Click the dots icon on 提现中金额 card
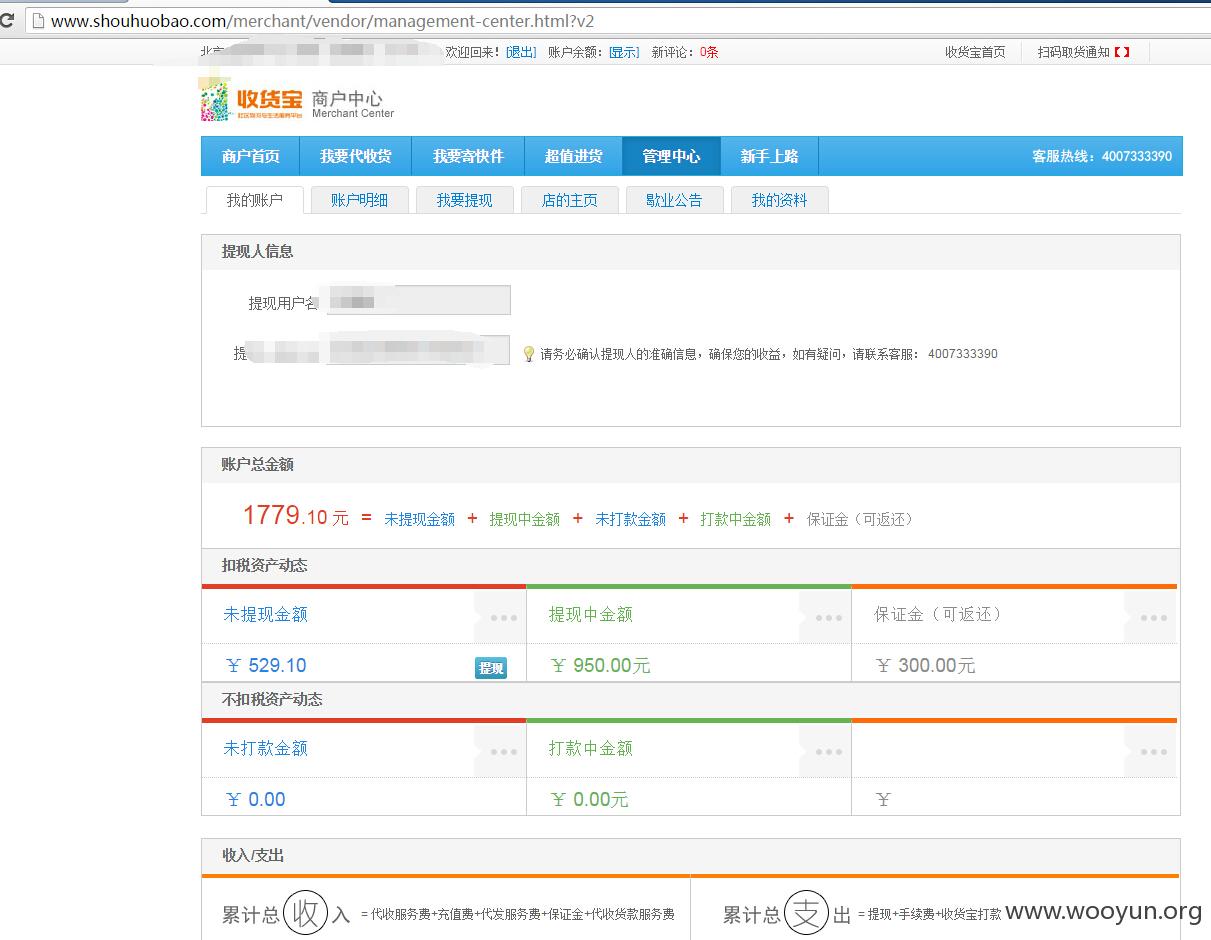Viewport: 1211px width, 940px height. (828, 618)
